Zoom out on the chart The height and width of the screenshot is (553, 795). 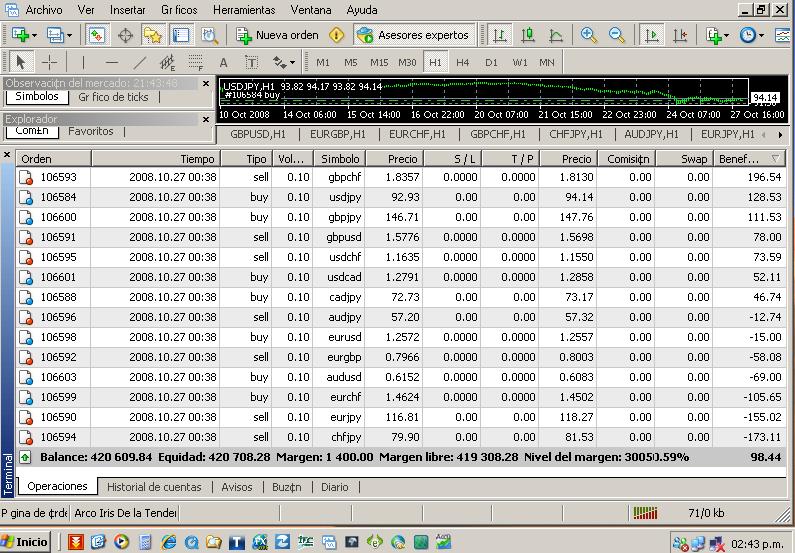(617, 35)
